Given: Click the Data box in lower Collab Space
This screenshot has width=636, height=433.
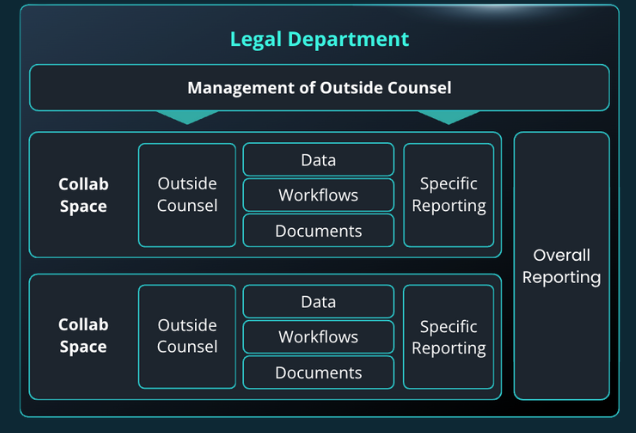Looking at the screenshot, I should pos(318,302).
